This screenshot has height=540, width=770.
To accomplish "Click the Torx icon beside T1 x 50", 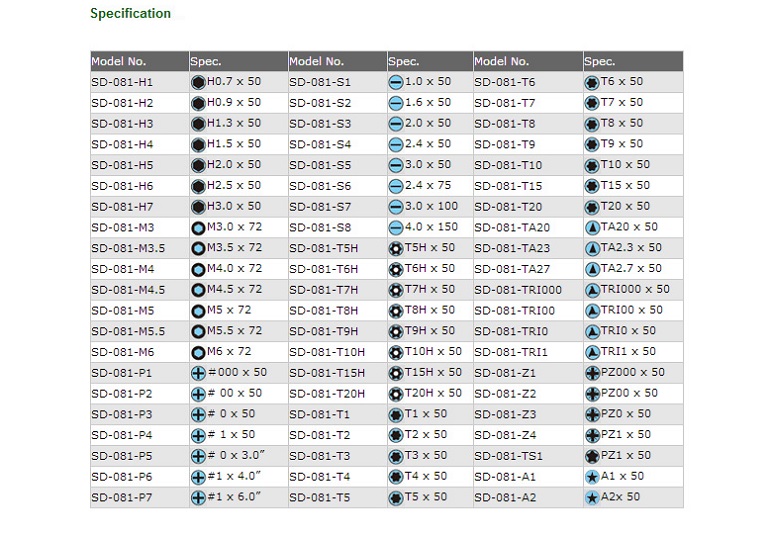I will 396,415.
